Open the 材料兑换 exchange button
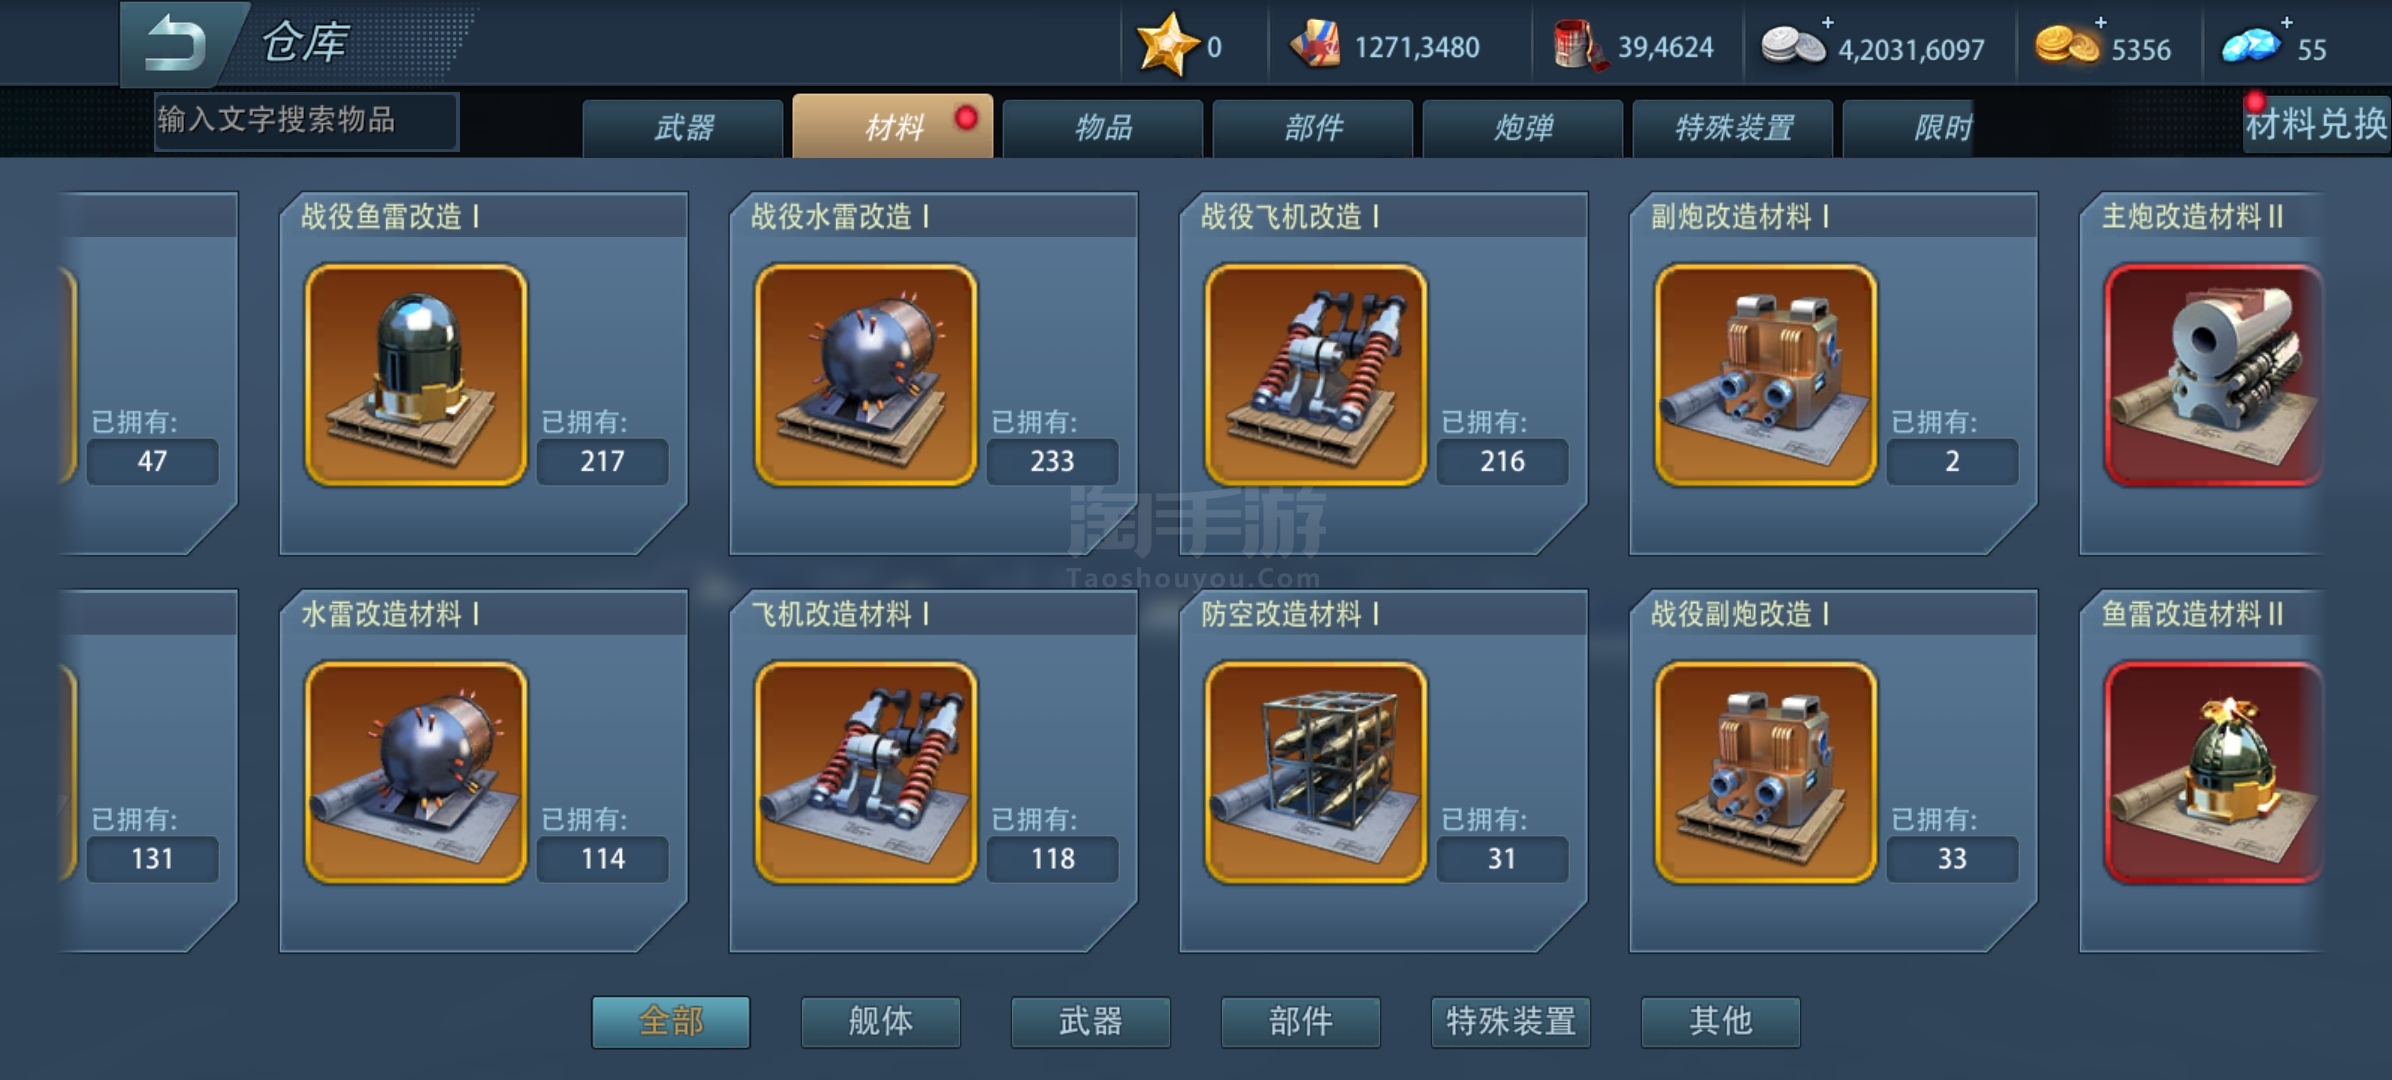Screen dimensions: 2392x1080 point(2316,125)
